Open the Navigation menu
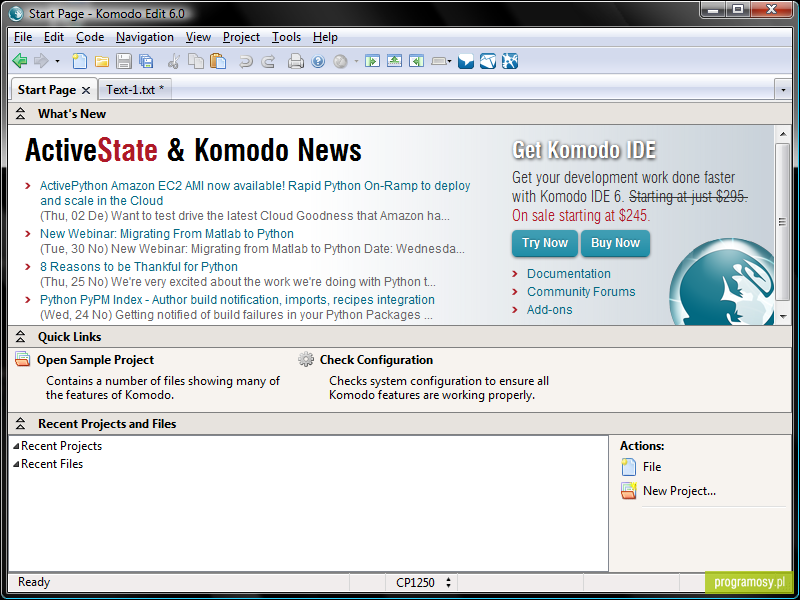 point(145,37)
